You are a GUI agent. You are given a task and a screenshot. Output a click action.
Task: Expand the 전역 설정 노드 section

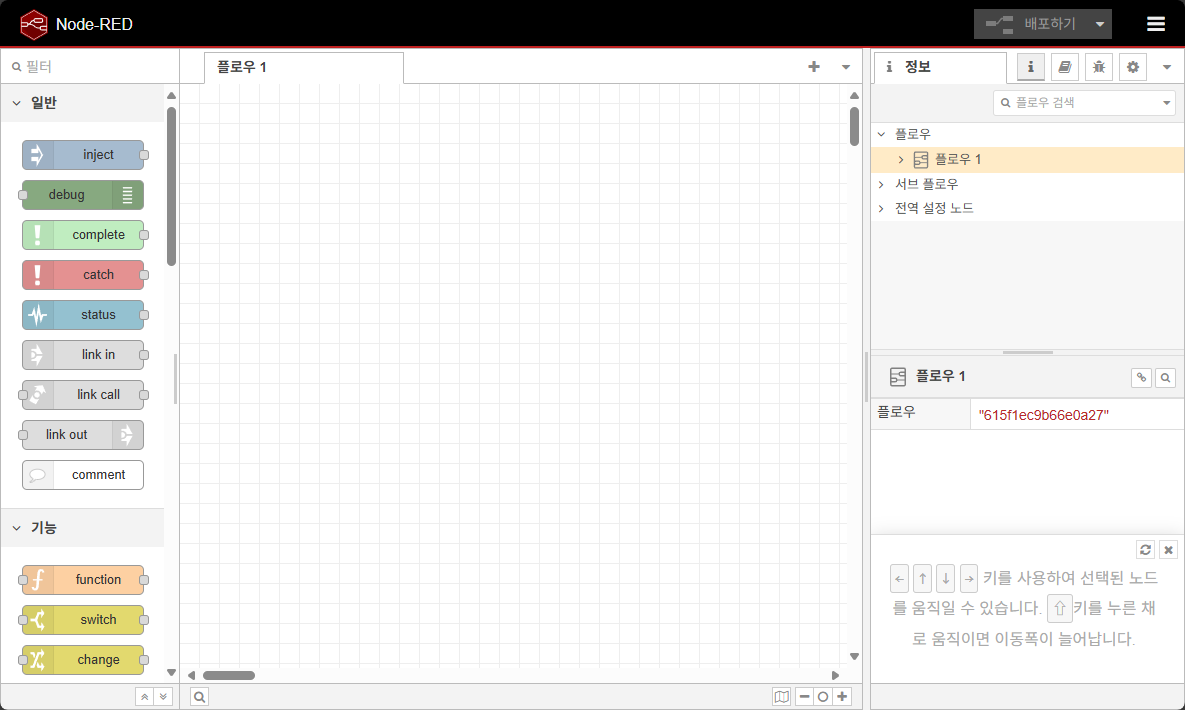click(881, 208)
